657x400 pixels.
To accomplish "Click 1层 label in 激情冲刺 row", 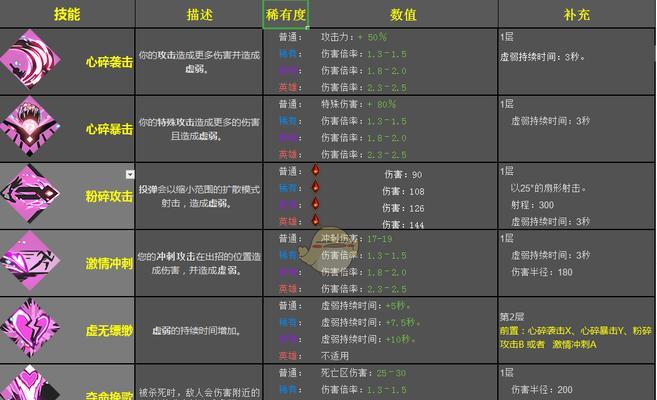I will (507, 238).
